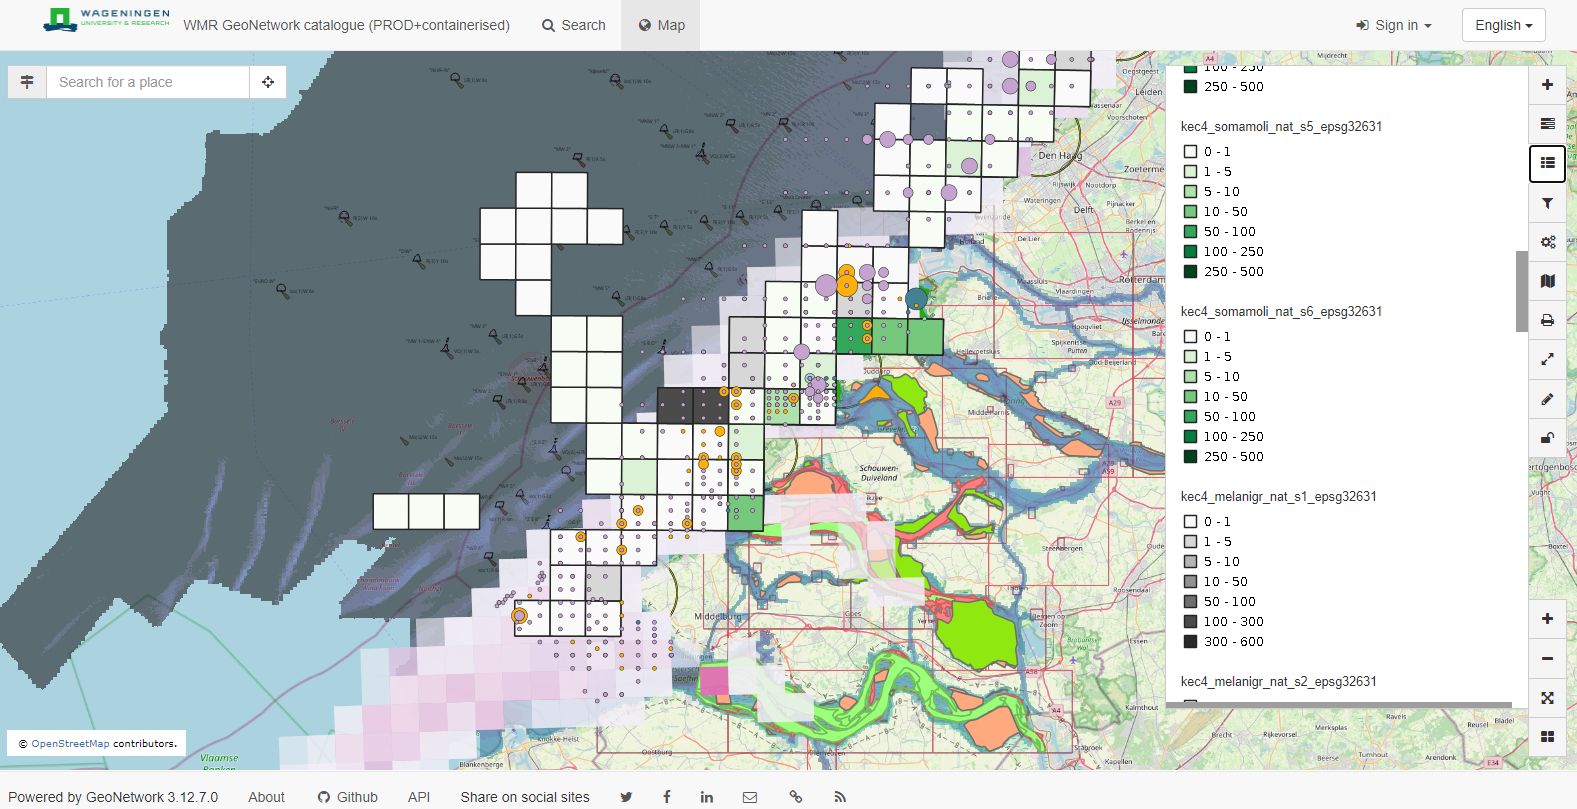Click the unlock padlock icon in the toolbar

(x=1547, y=438)
